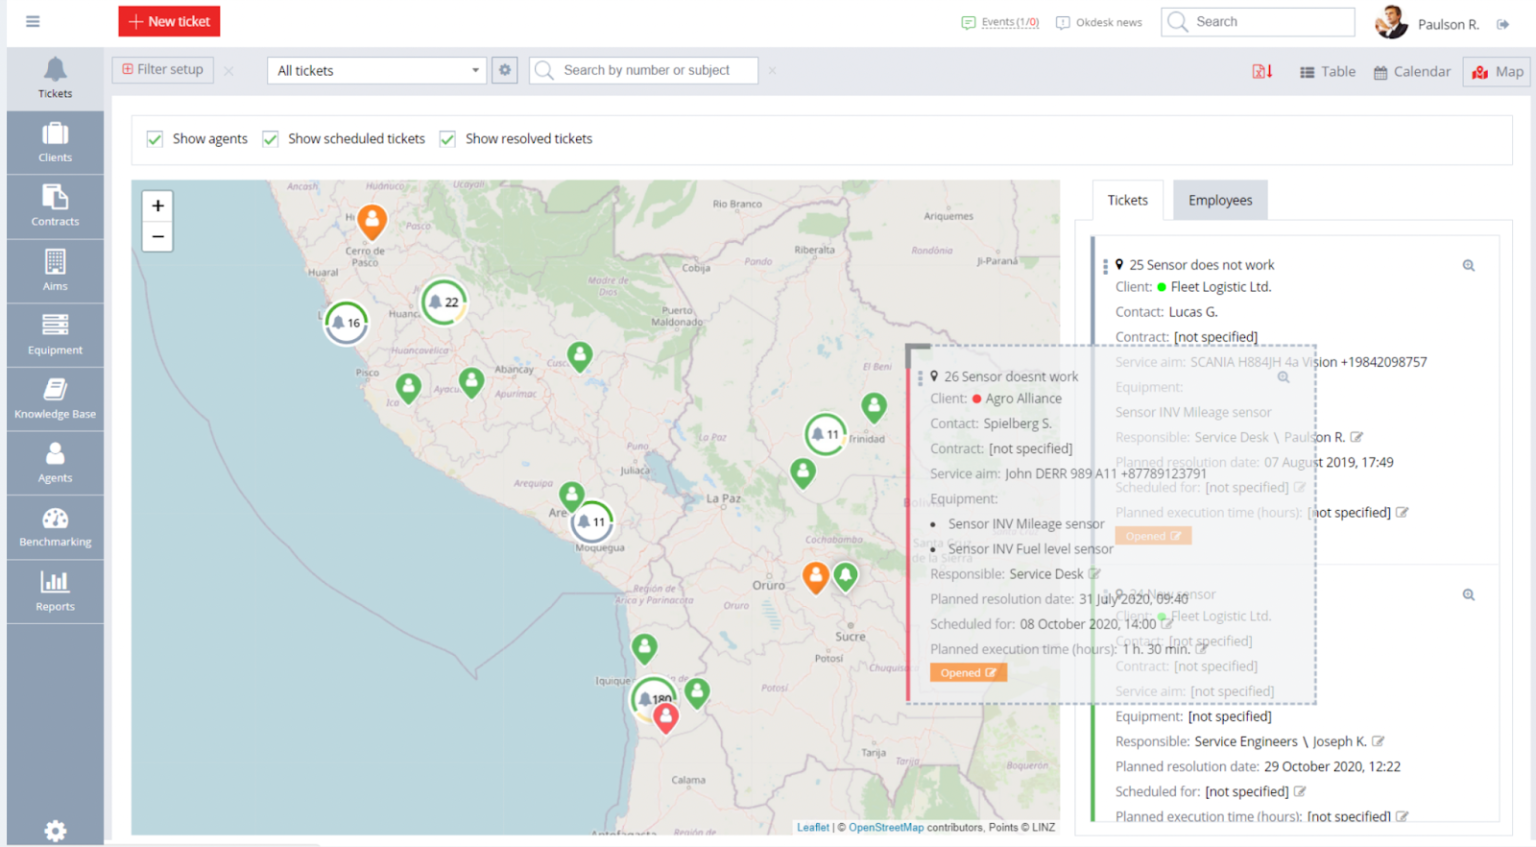Collapse the main navigation with the hamburger icon

[31, 21]
